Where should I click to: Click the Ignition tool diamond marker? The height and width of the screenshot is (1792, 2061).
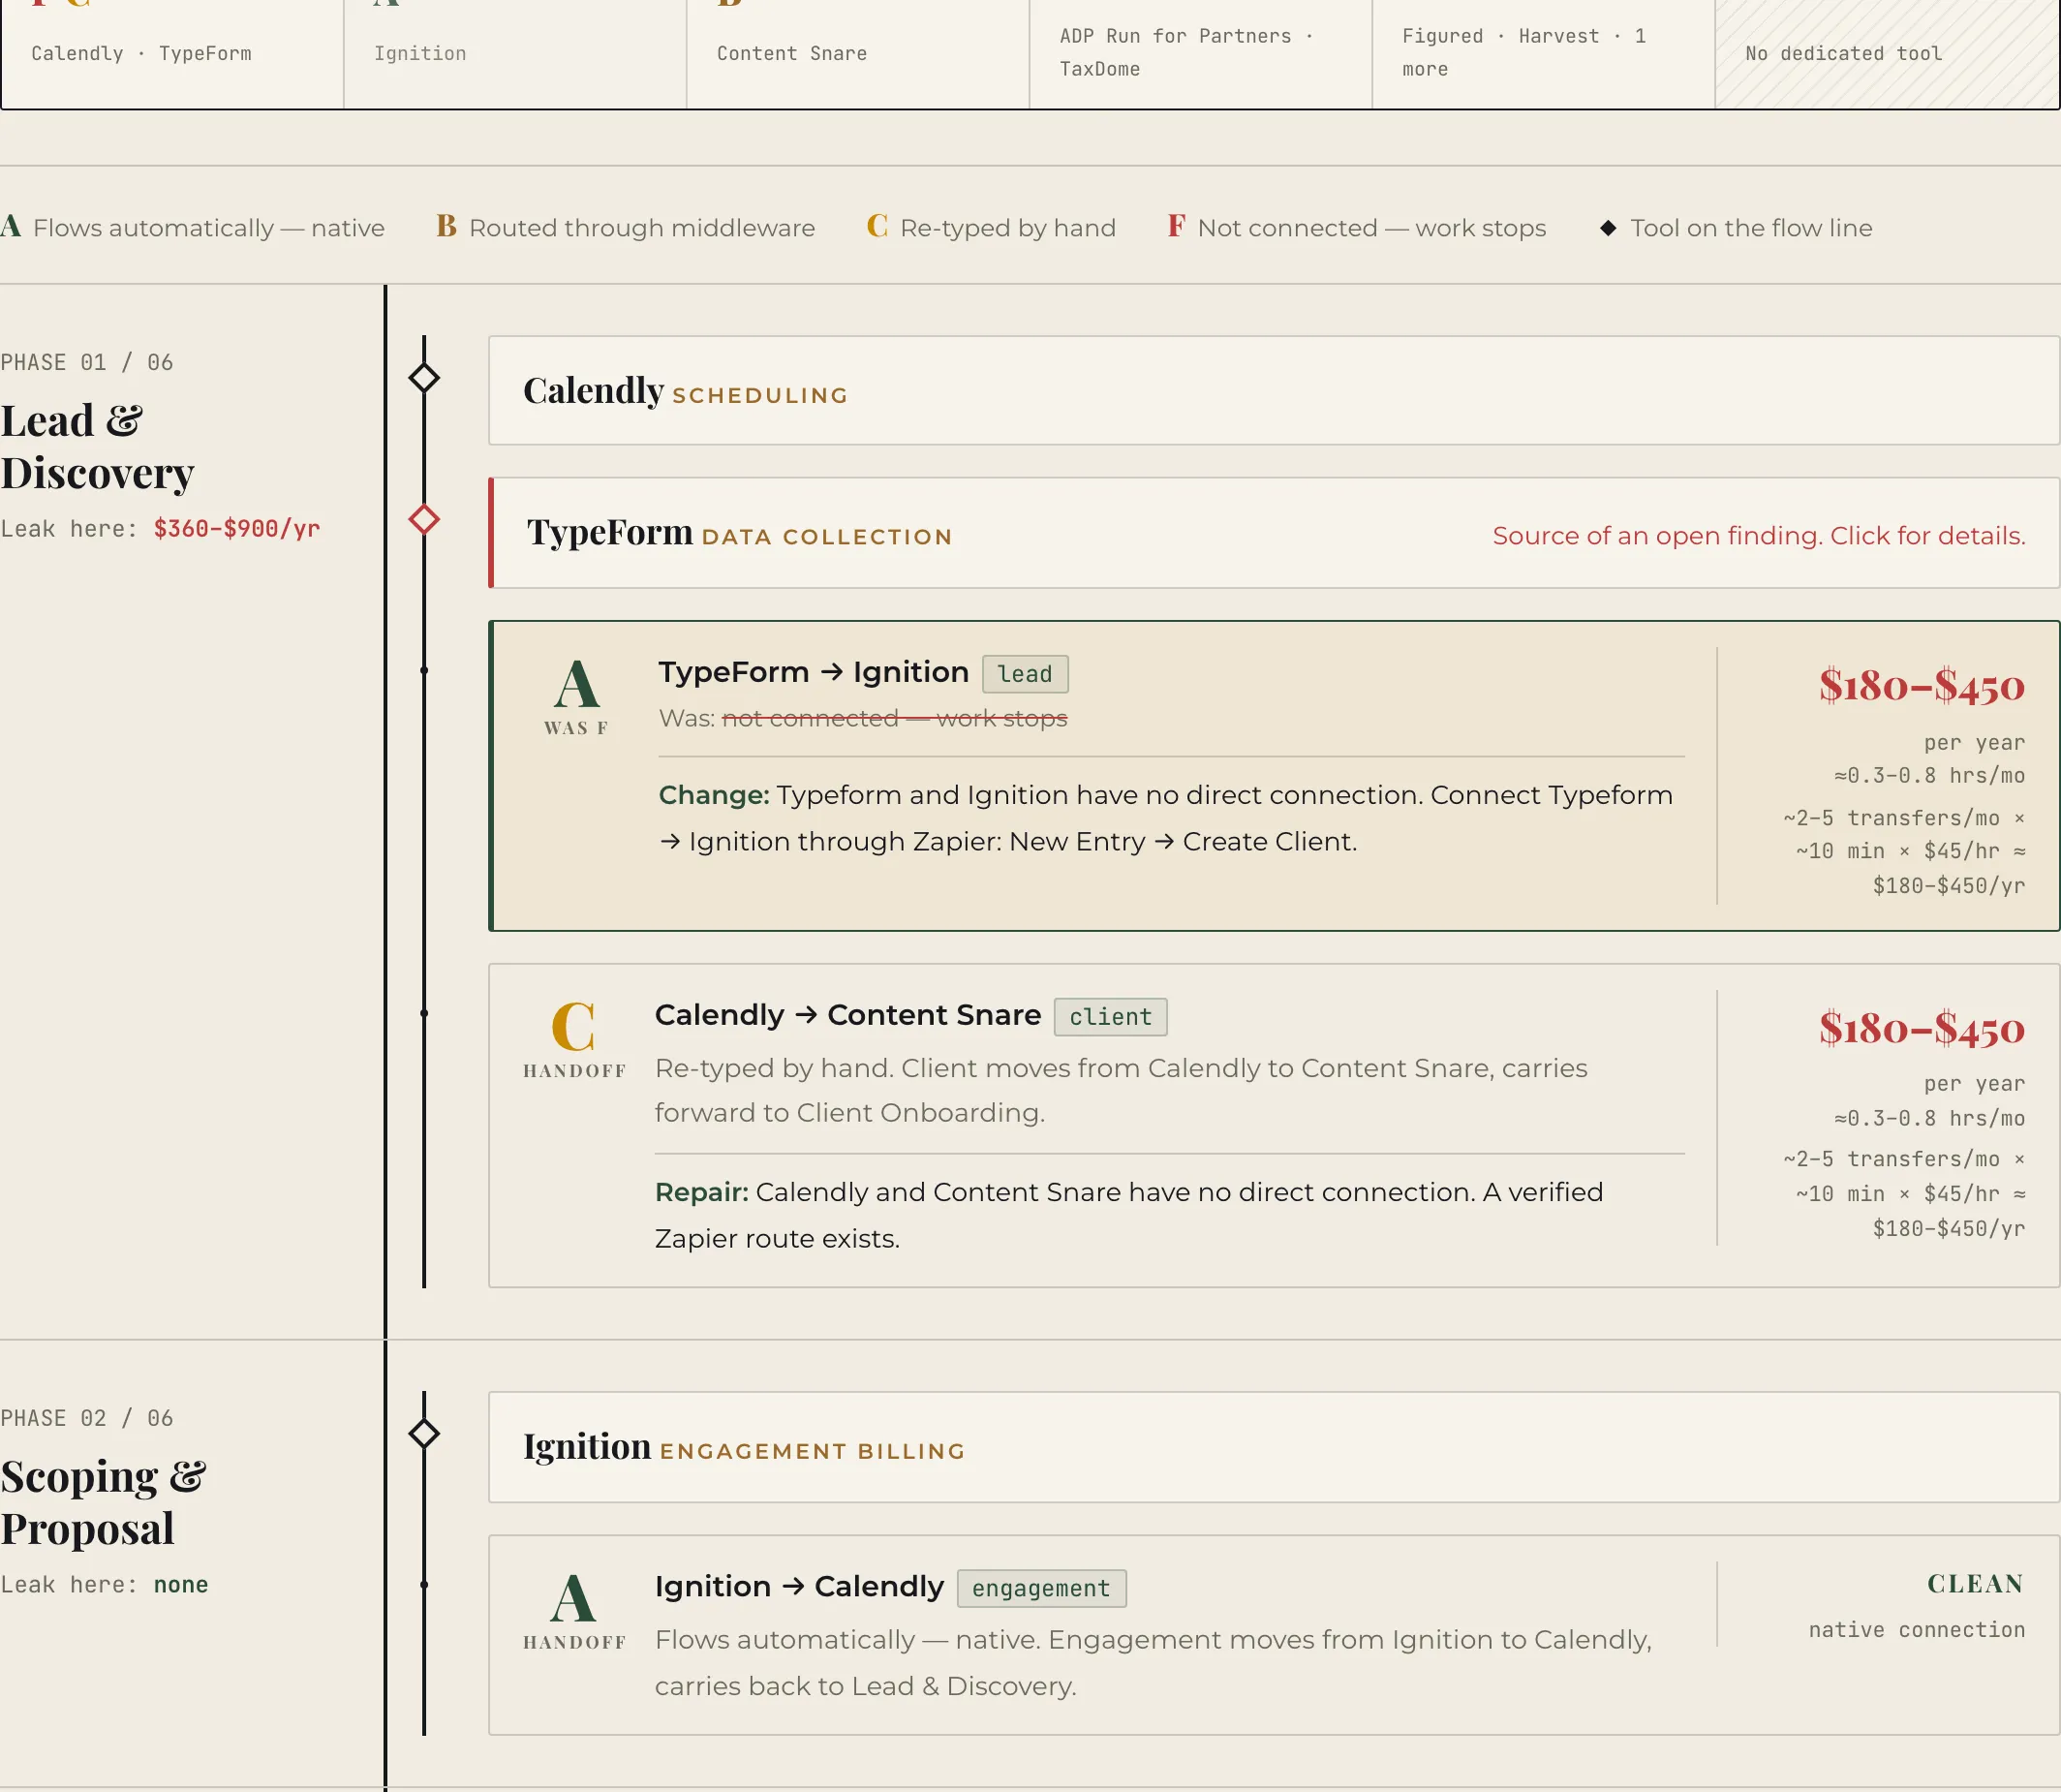tap(424, 1433)
